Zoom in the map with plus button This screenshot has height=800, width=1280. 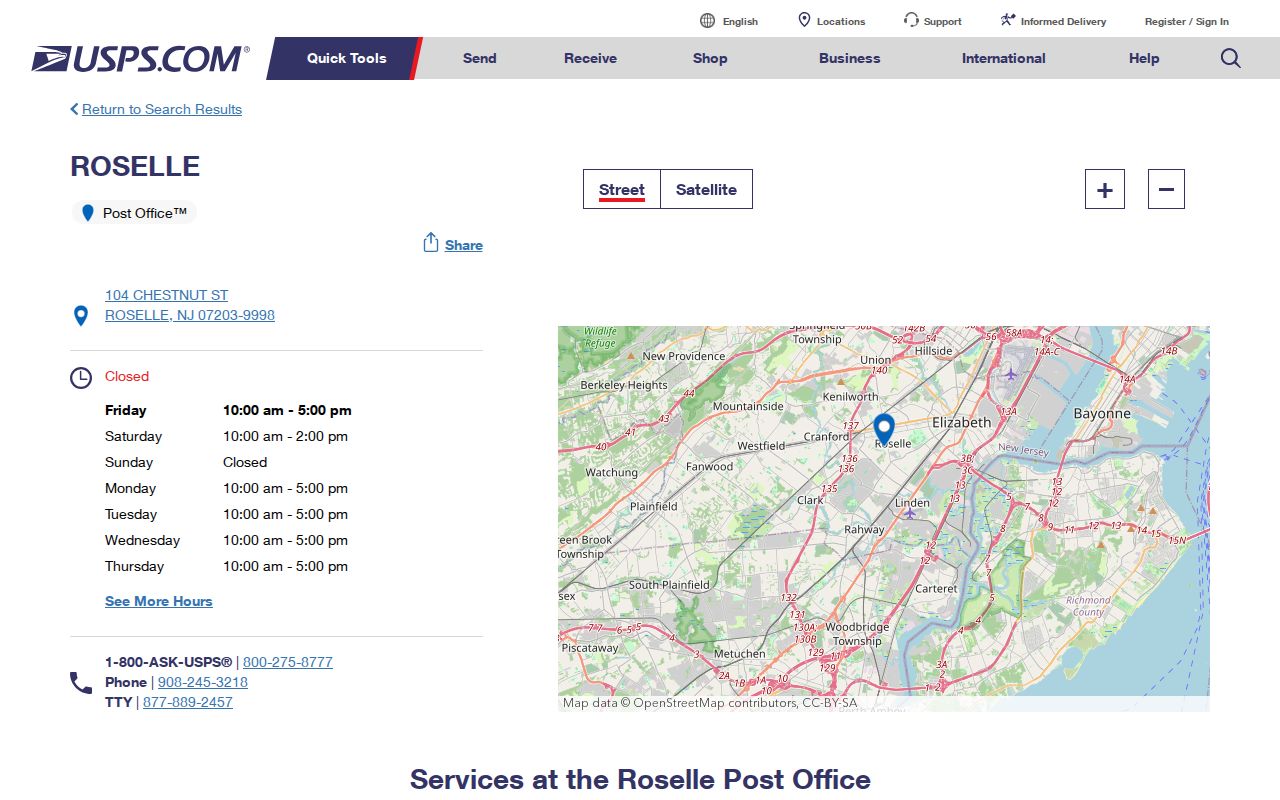click(1105, 189)
